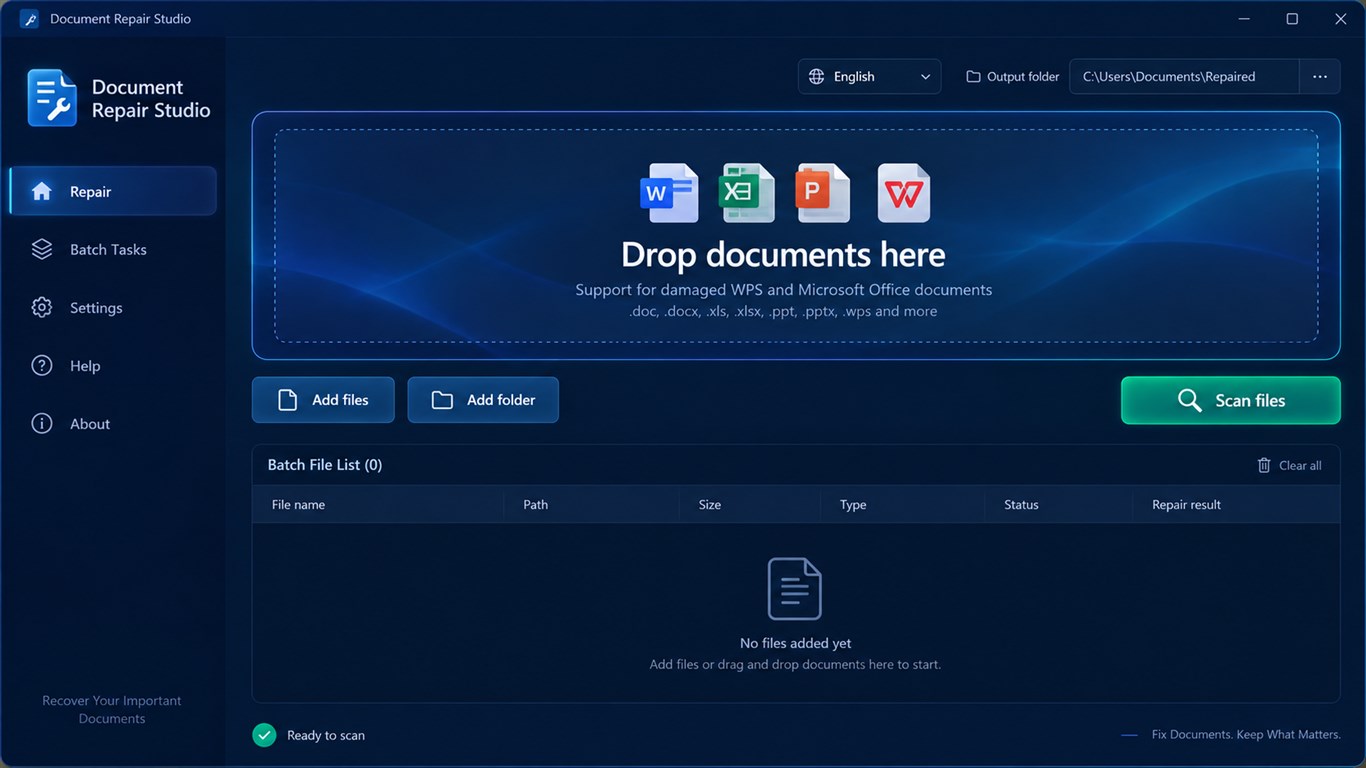The image size is (1366, 768).
Task: Click the PowerPoint presentation icon
Action: tap(823, 193)
